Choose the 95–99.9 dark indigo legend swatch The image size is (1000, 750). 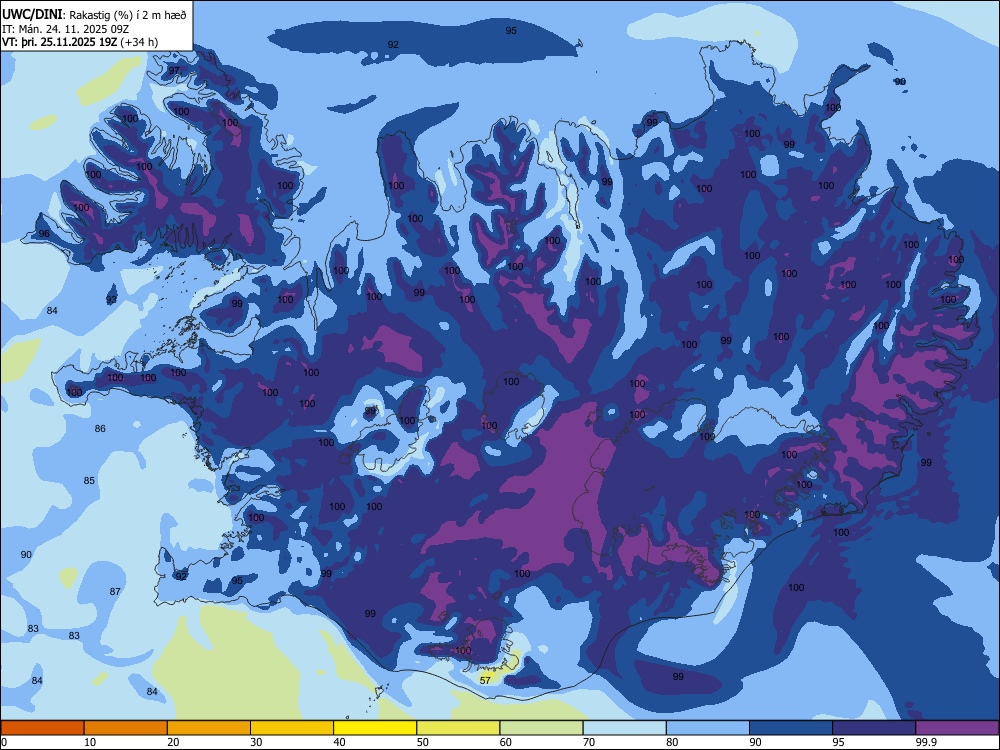[x=874, y=728]
